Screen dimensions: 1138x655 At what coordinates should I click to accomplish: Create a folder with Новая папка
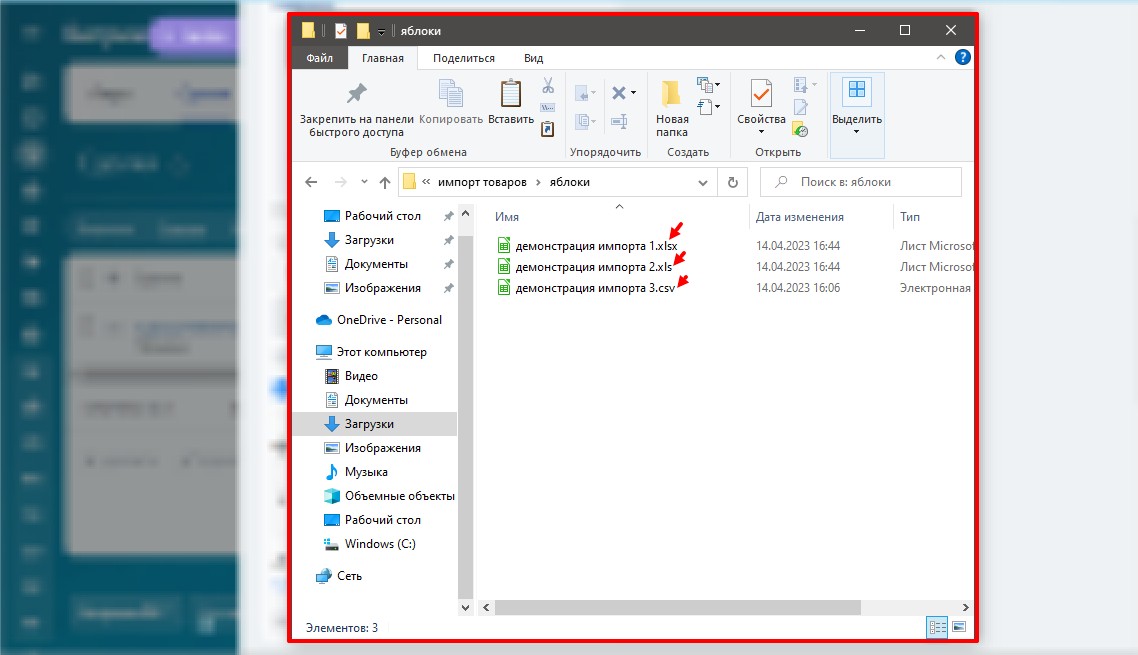coord(672,108)
